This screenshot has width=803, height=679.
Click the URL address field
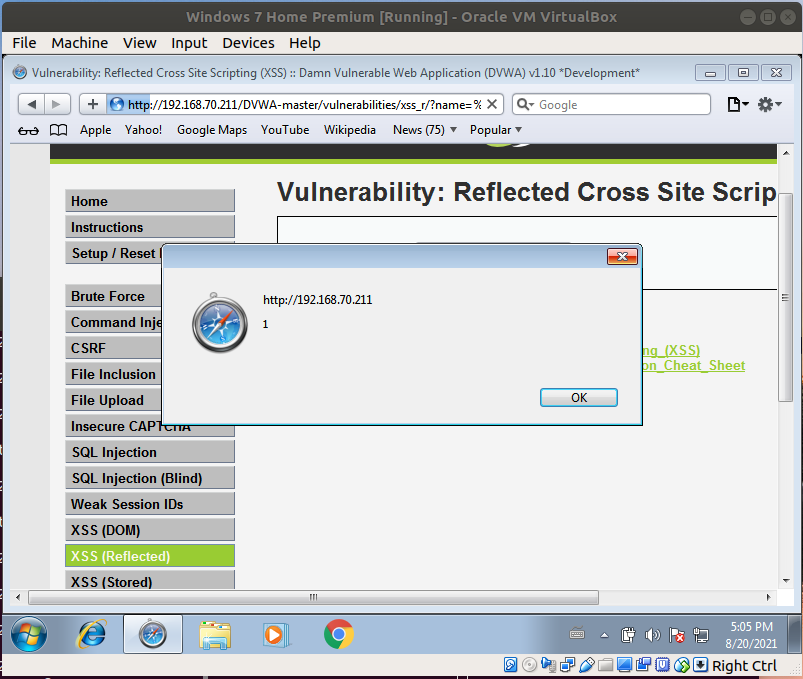pyautogui.click(x=304, y=104)
